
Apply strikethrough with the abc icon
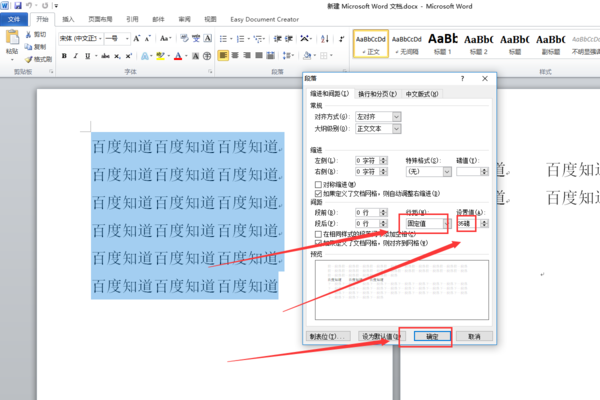tap(105, 56)
